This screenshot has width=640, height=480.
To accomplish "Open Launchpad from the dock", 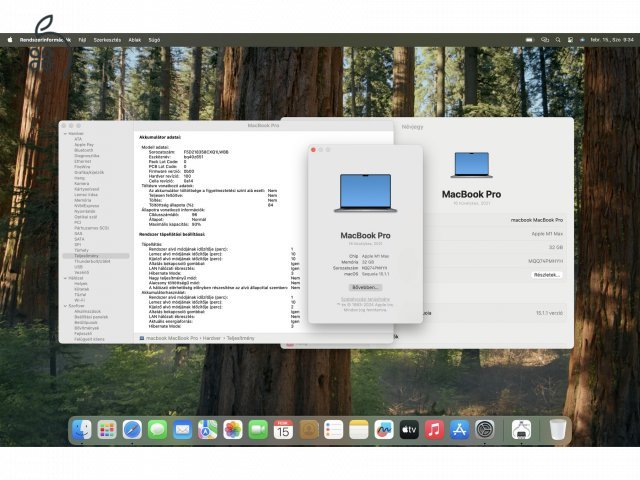I will tap(107, 430).
